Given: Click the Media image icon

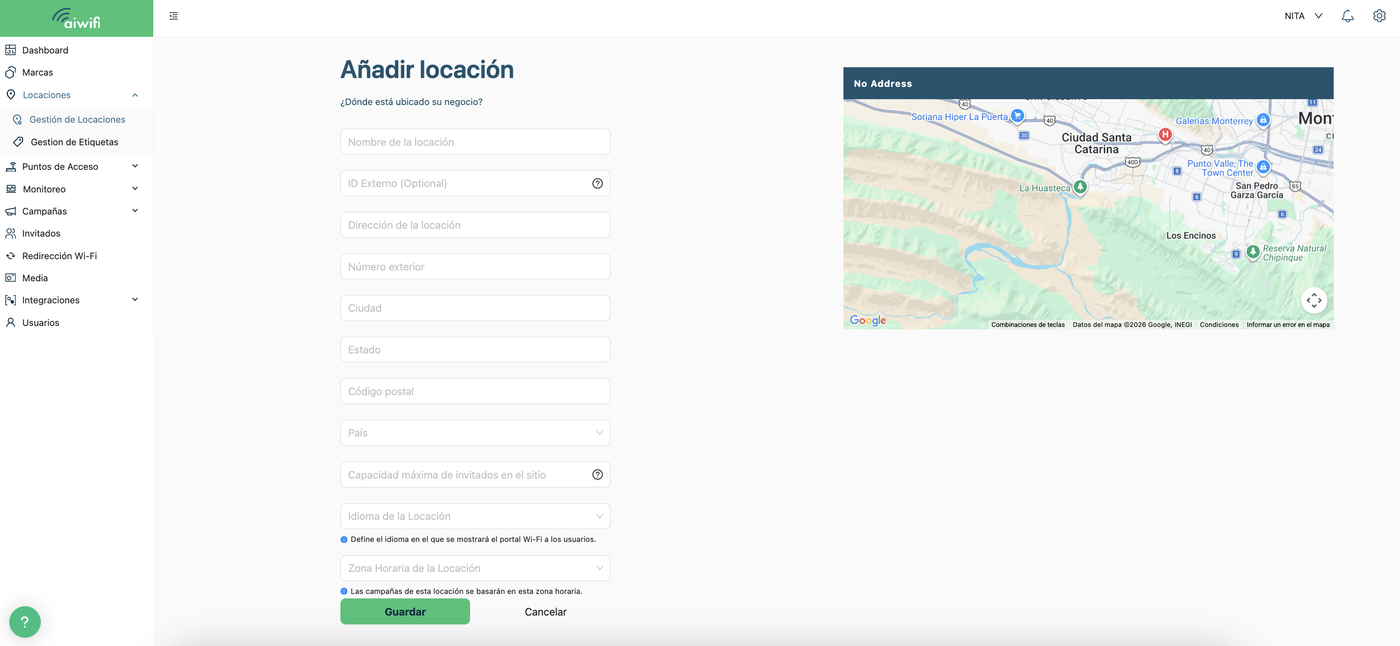Looking at the screenshot, I should pos(11,278).
